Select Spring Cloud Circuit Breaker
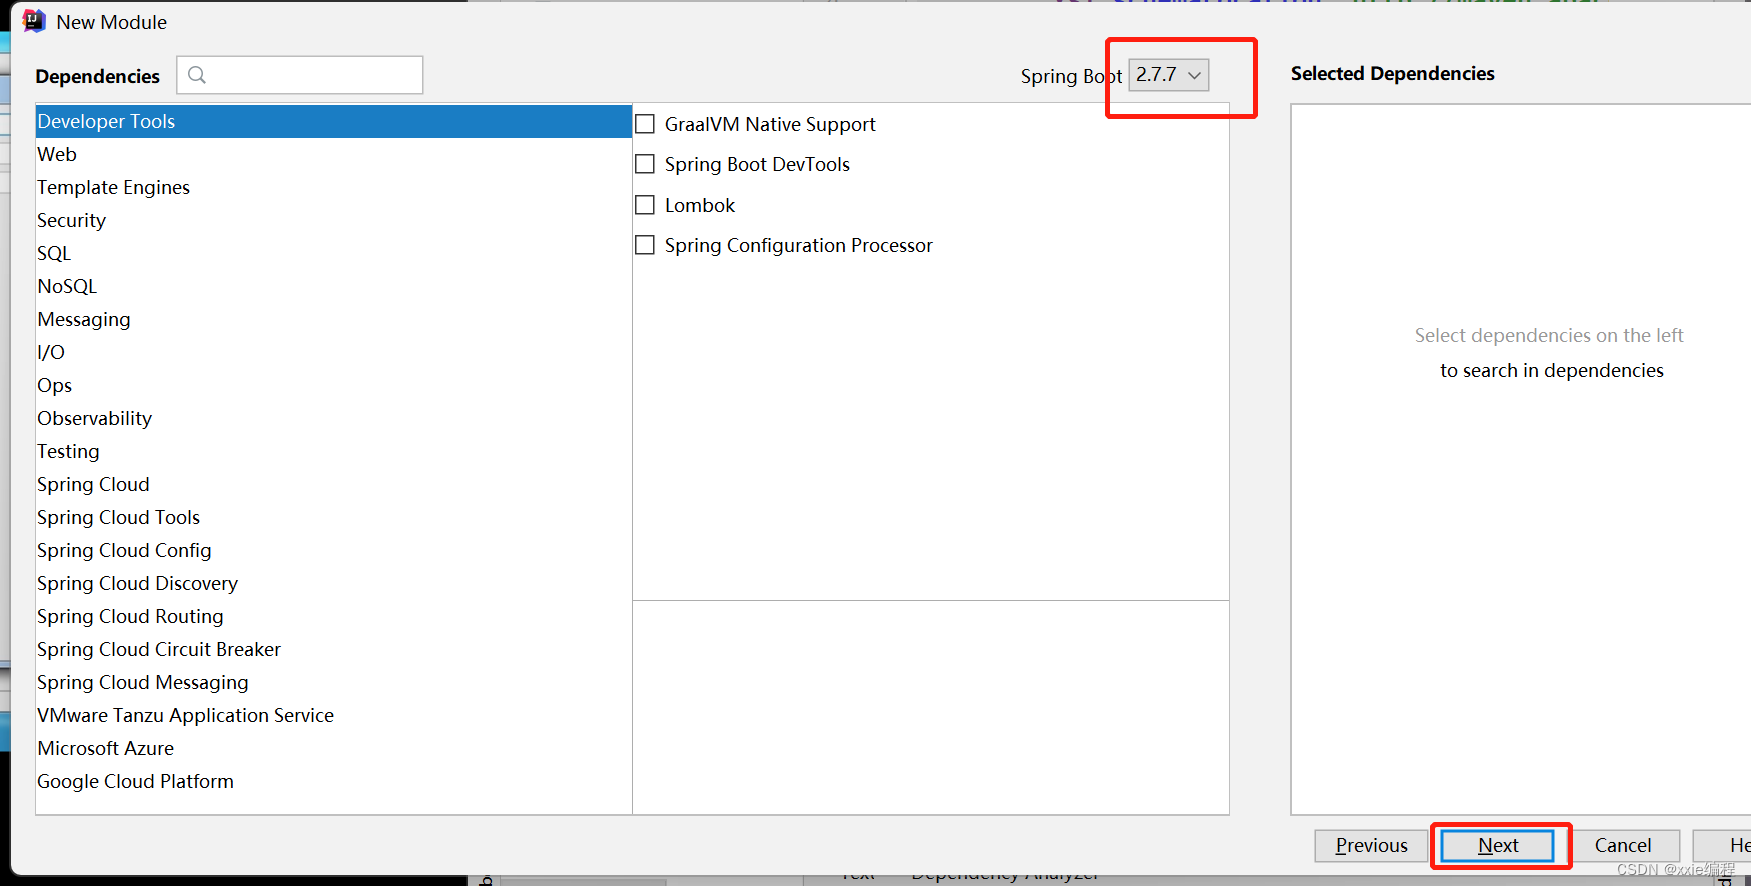 (x=334, y=649)
